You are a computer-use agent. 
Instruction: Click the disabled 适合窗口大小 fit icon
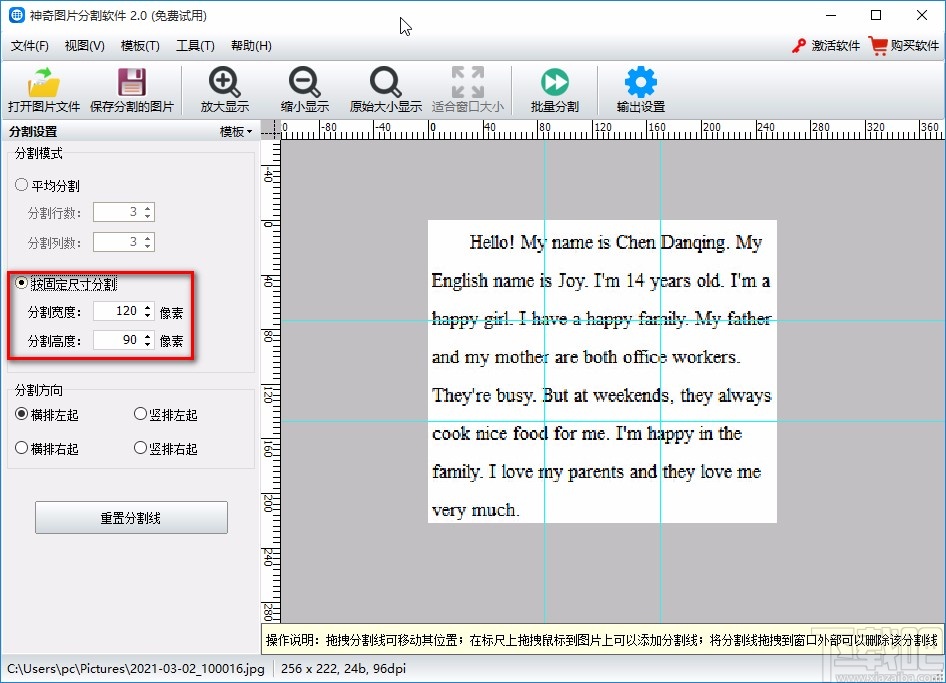[x=468, y=82]
